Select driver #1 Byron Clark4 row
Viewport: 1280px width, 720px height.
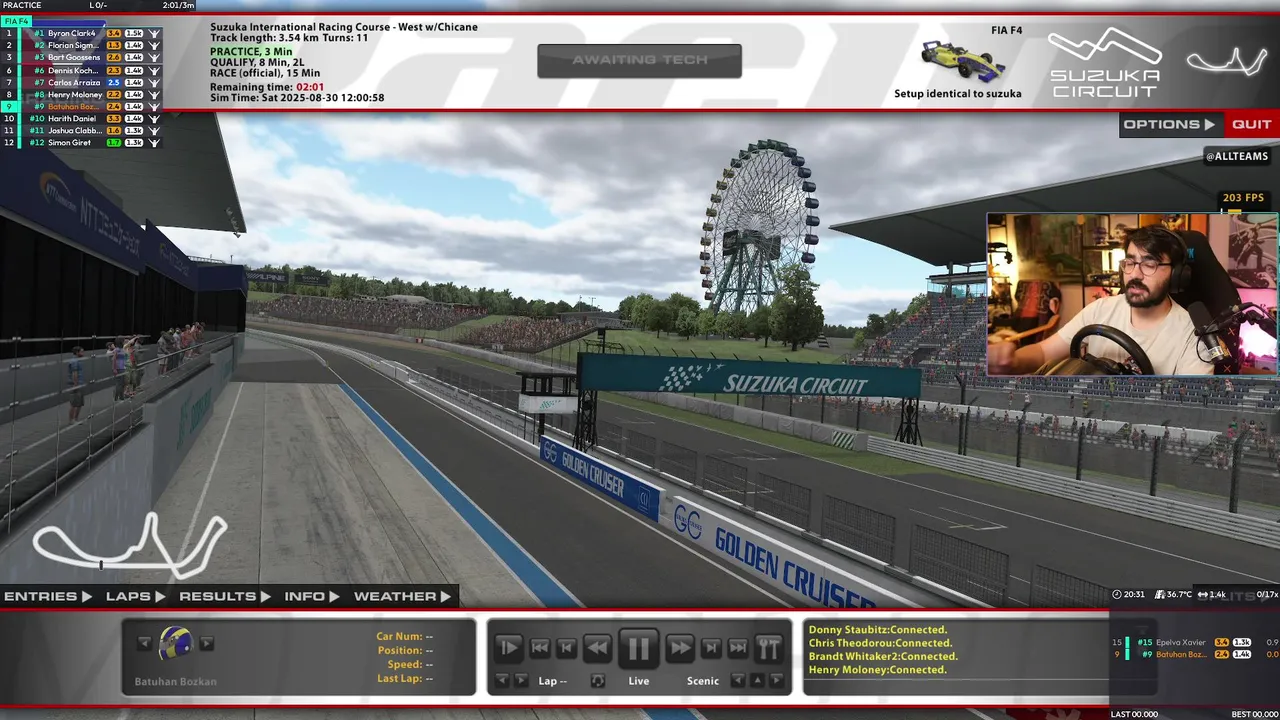tap(81, 33)
